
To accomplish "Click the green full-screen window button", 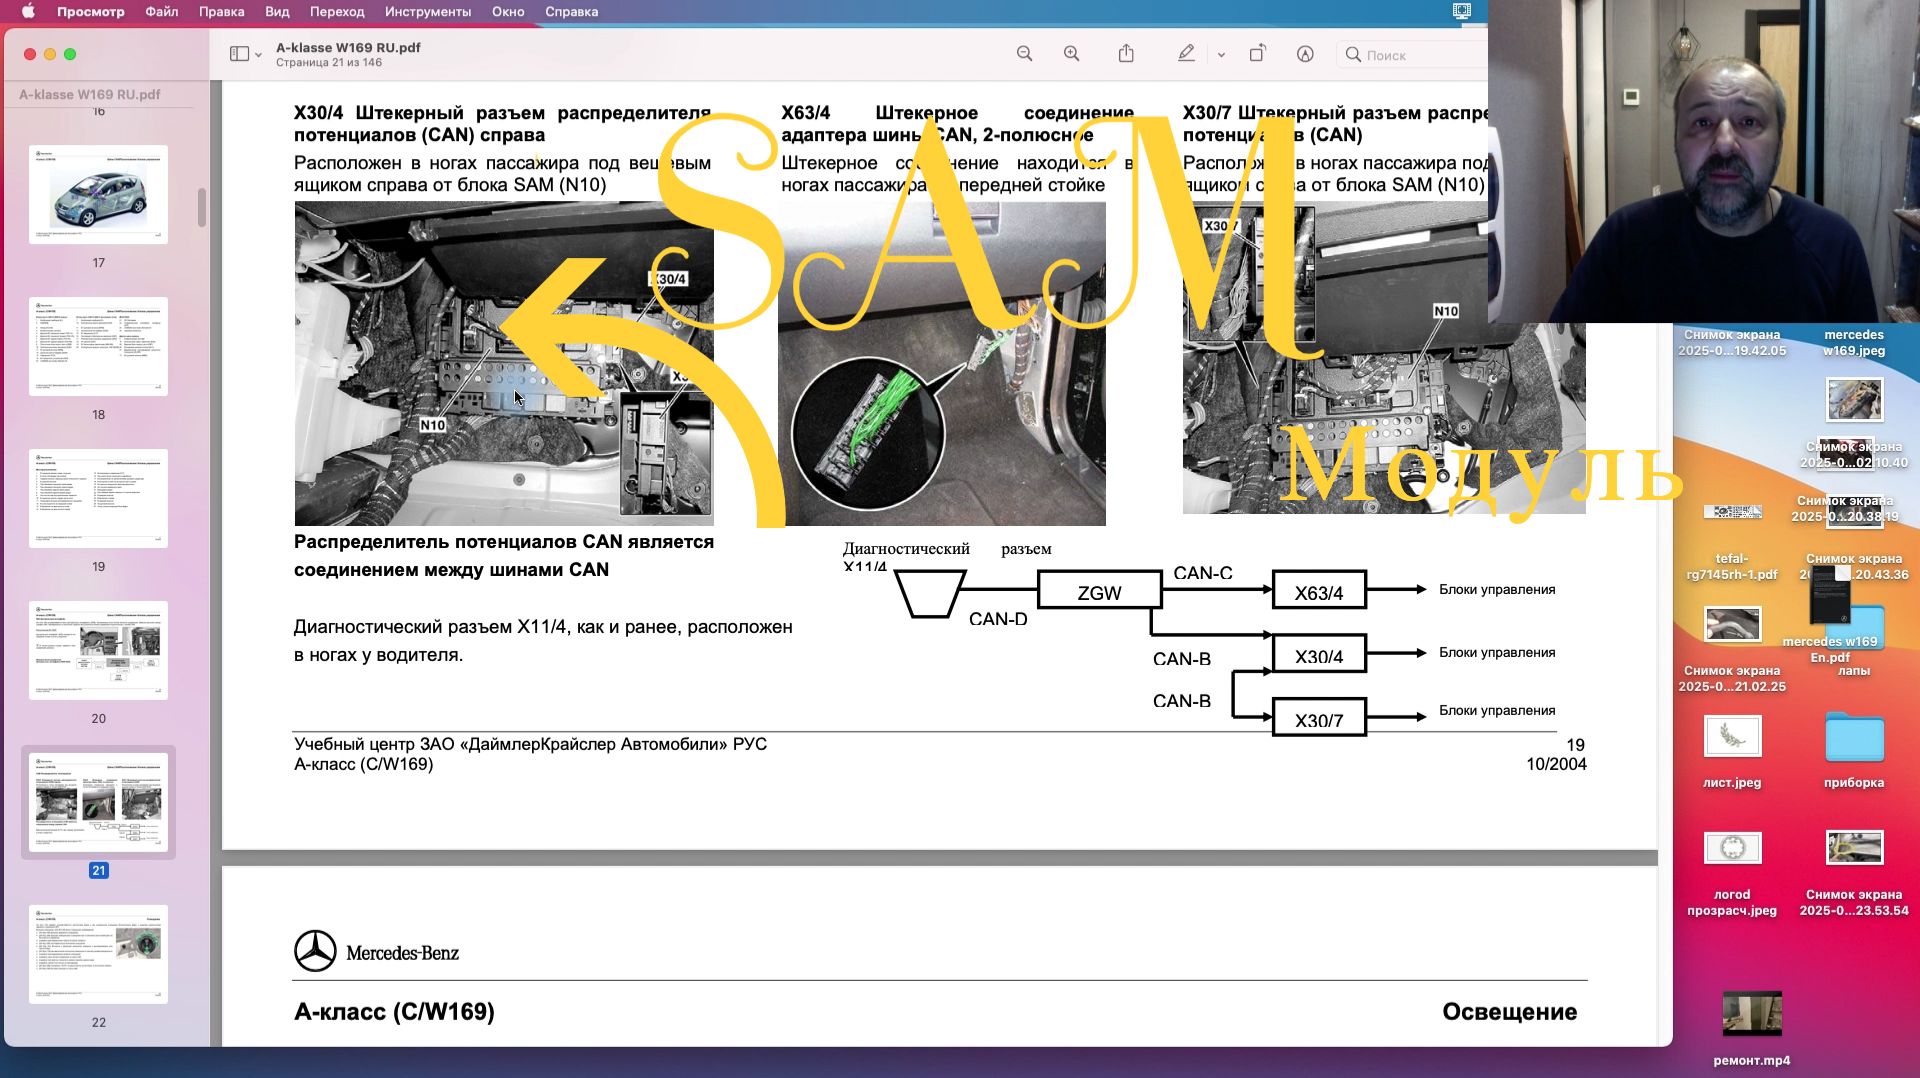I will [x=70, y=54].
